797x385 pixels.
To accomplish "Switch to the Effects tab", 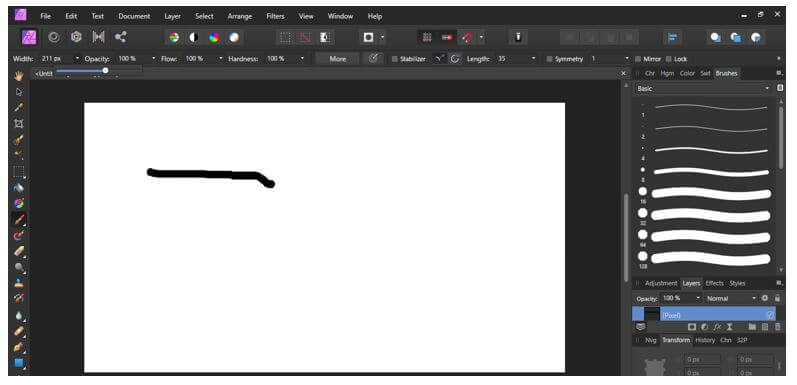I will point(714,283).
